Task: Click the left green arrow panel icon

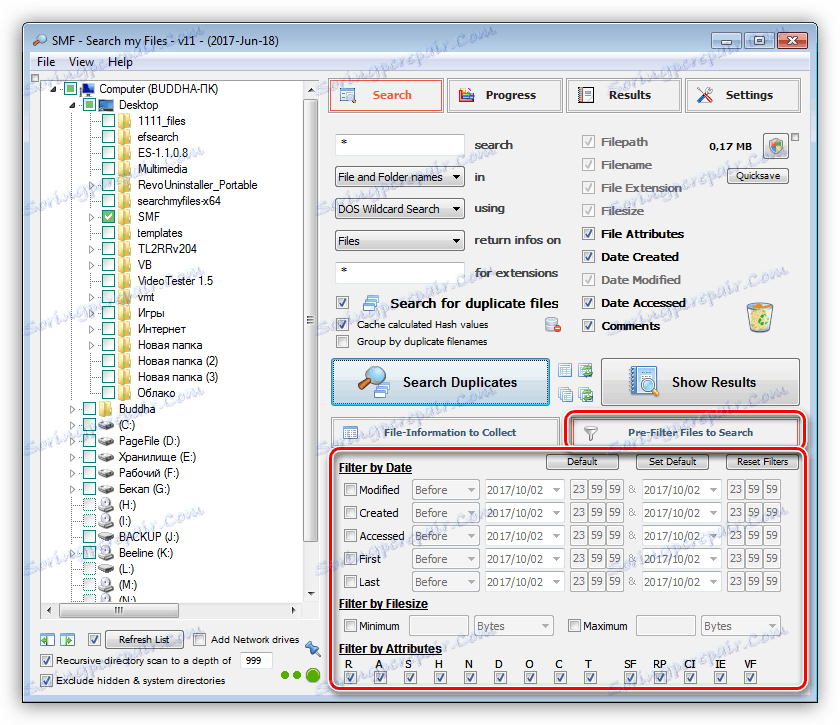Action: (x=47, y=639)
